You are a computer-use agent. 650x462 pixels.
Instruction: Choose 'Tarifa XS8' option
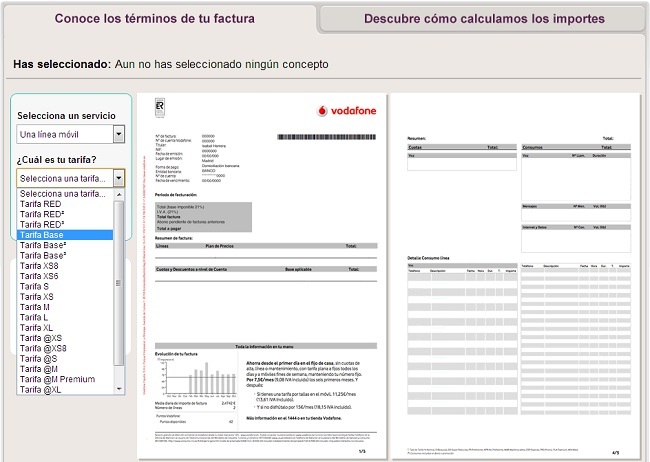(x=65, y=266)
